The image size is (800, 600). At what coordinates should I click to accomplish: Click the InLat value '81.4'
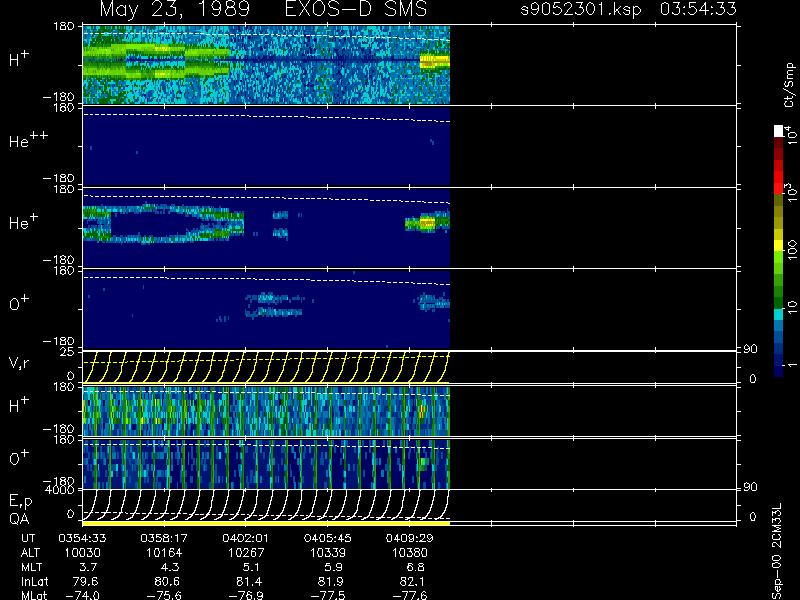[x=249, y=581]
